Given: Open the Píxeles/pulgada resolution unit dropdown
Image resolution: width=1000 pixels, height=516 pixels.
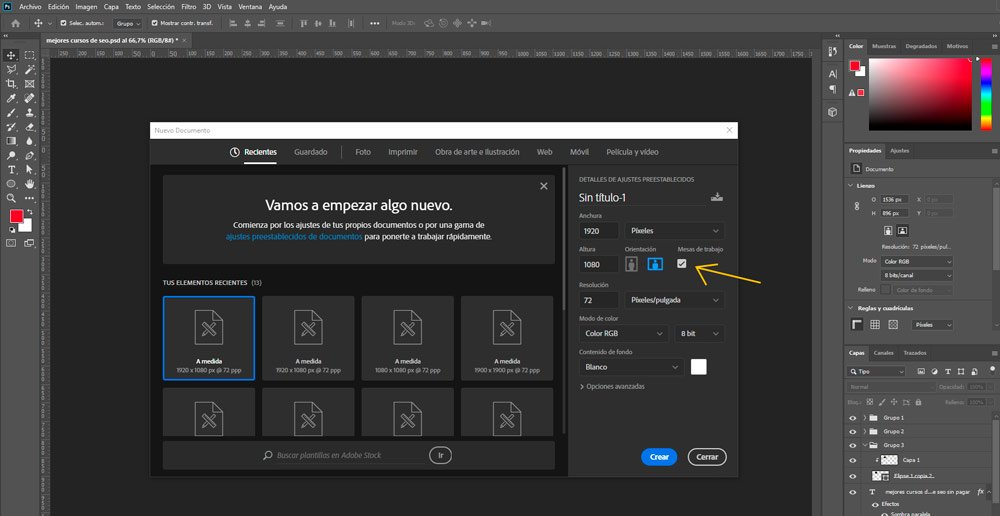Looking at the screenshot, I should click(x=674, y=299).
